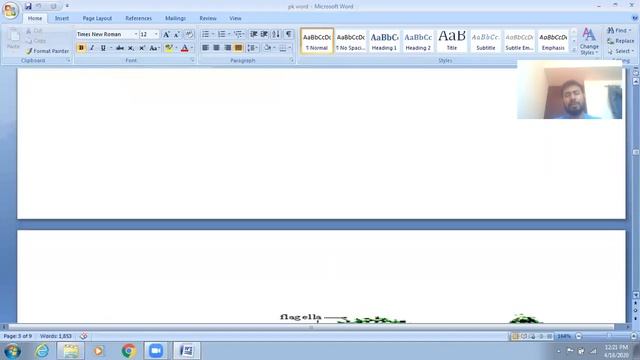
Task: Toggle Show/Hide paragraph marks
Action: click(289, 34)
